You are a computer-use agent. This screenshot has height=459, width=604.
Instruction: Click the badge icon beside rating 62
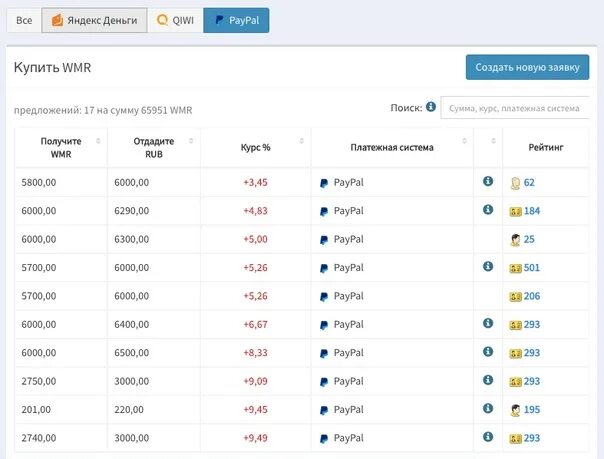coord(515,183)
